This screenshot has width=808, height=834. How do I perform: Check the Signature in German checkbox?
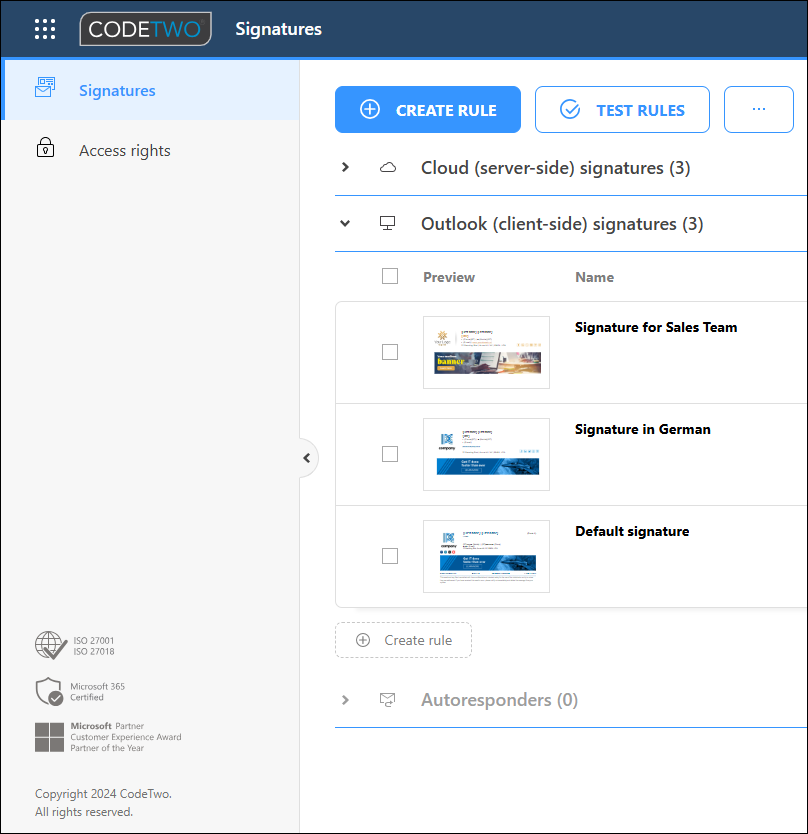(x=390, y=454)
